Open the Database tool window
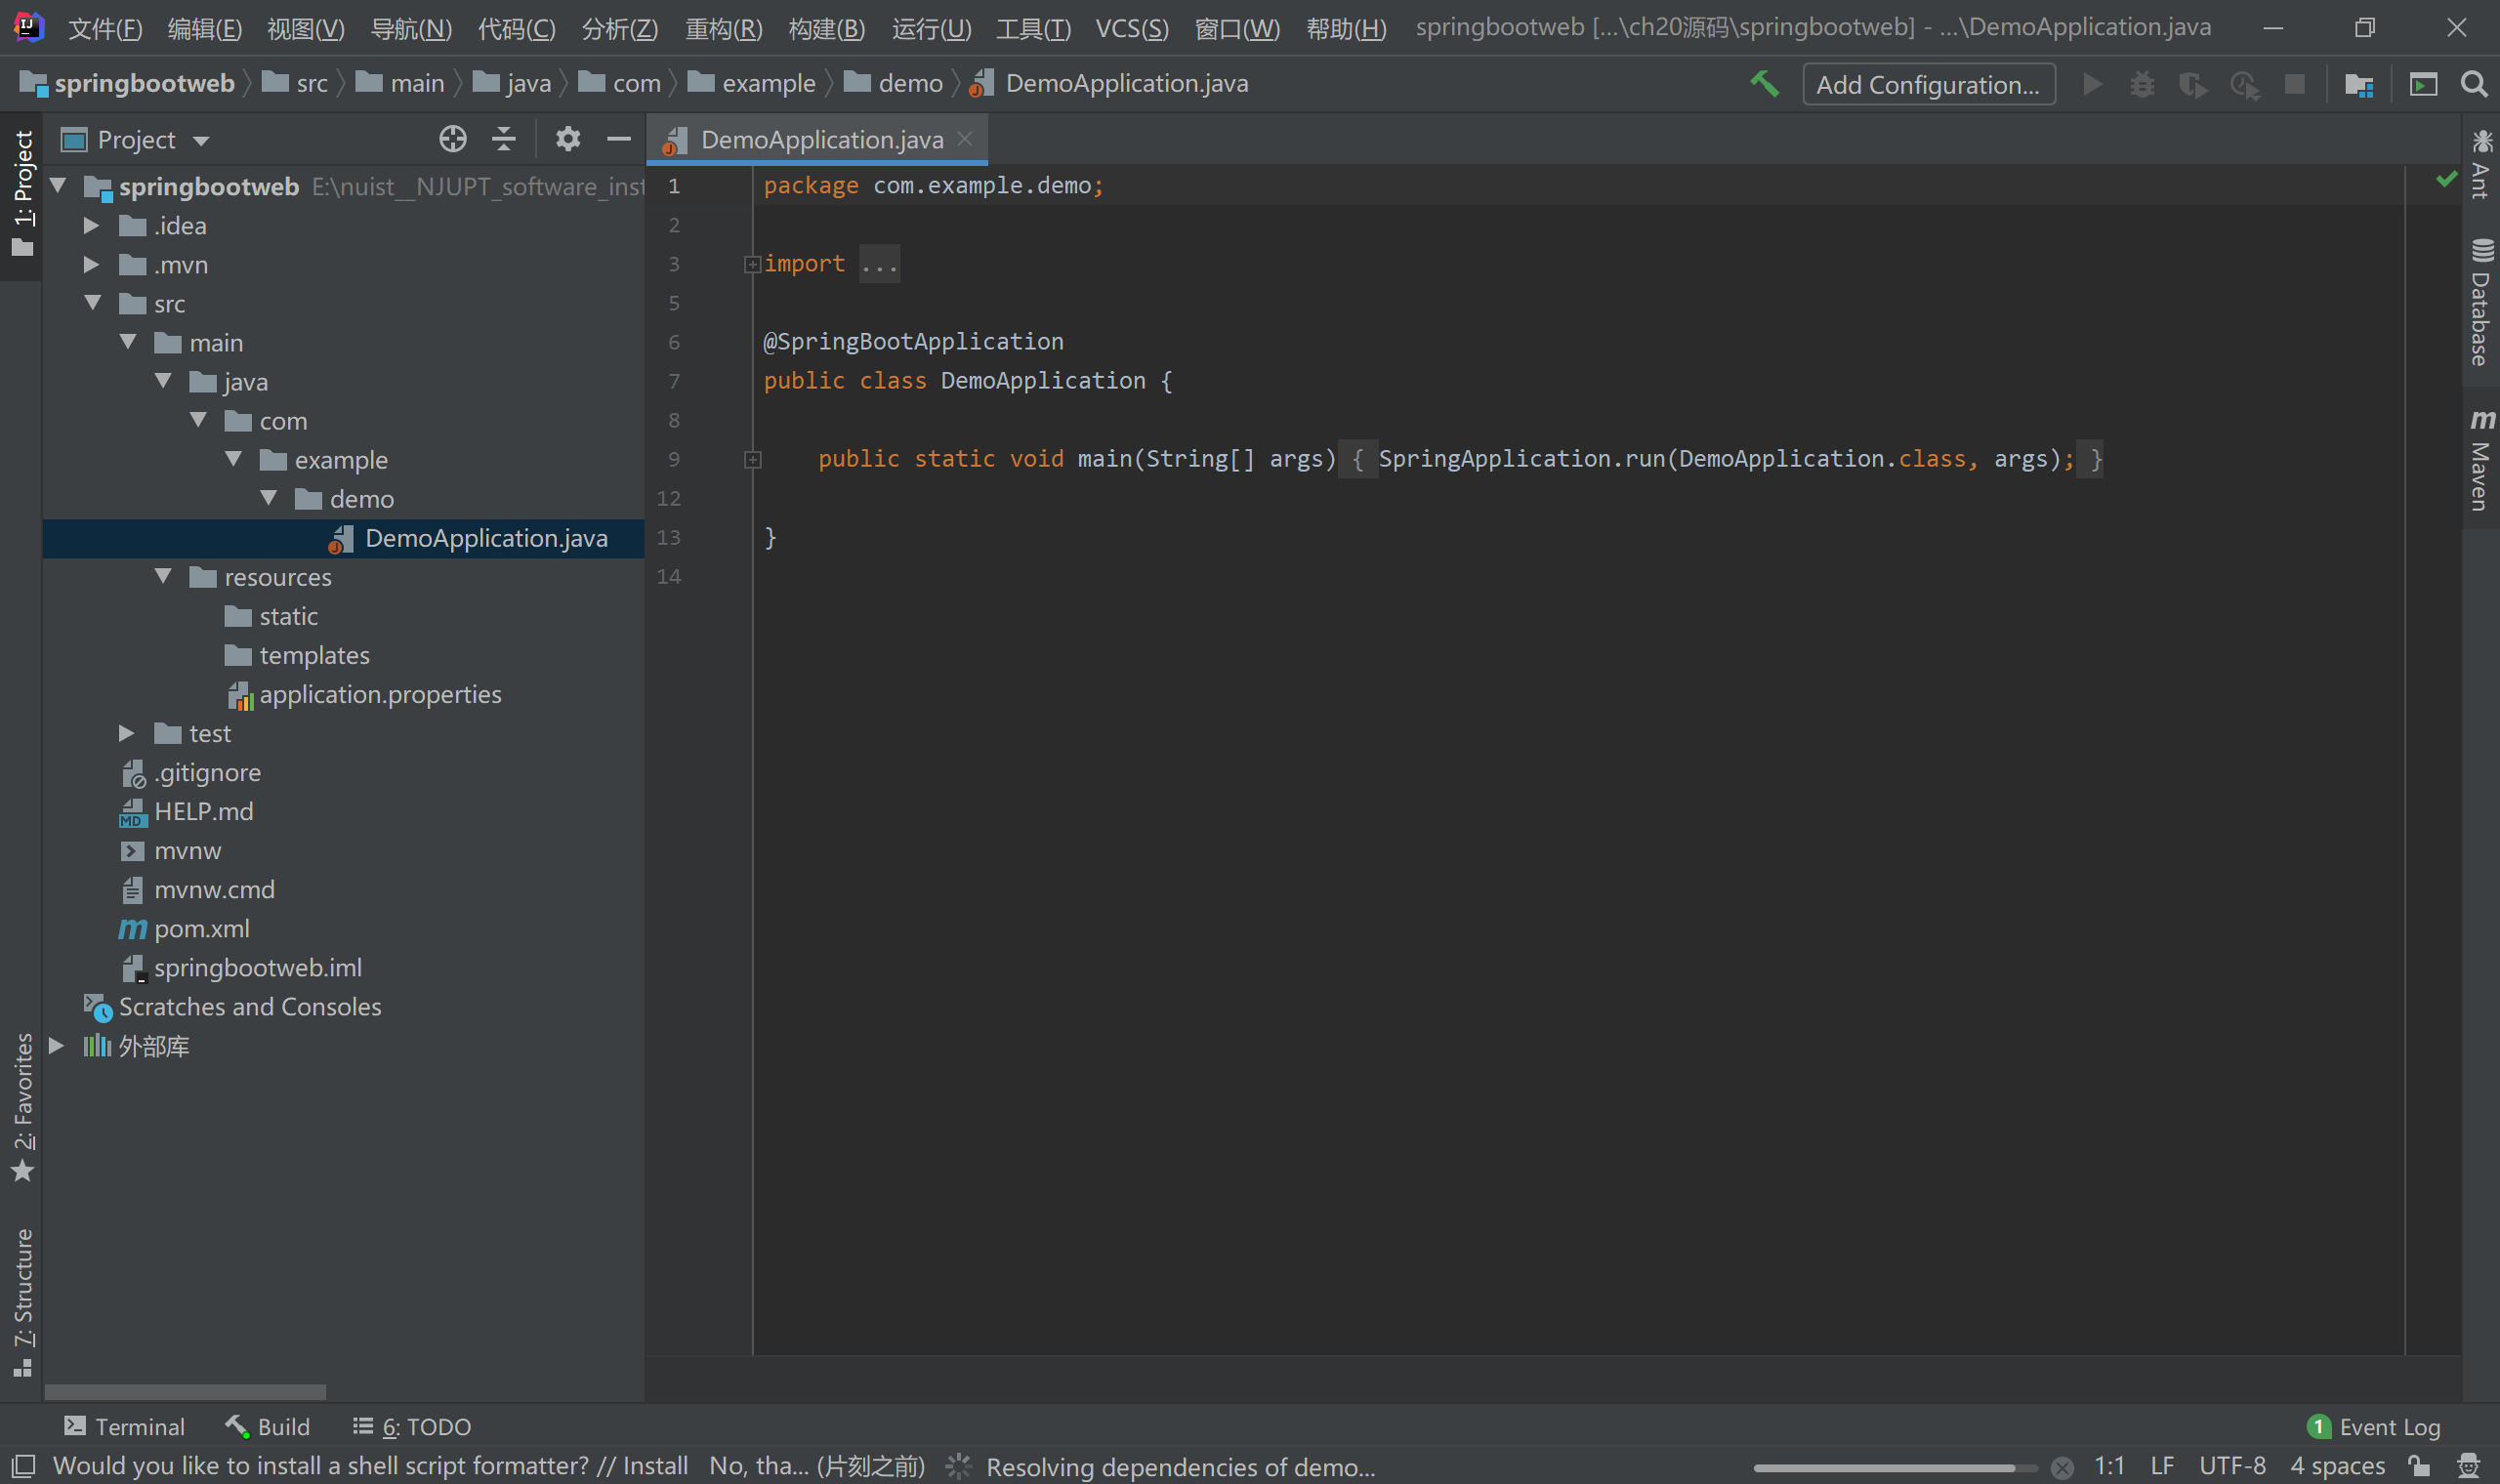Image resolution: width=2500 pixels, height=1484 pixels. (2481, 303)
